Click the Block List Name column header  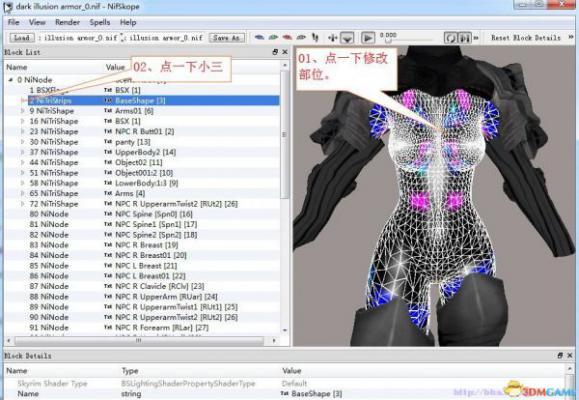pyautogui.click(x=17, y=67)
